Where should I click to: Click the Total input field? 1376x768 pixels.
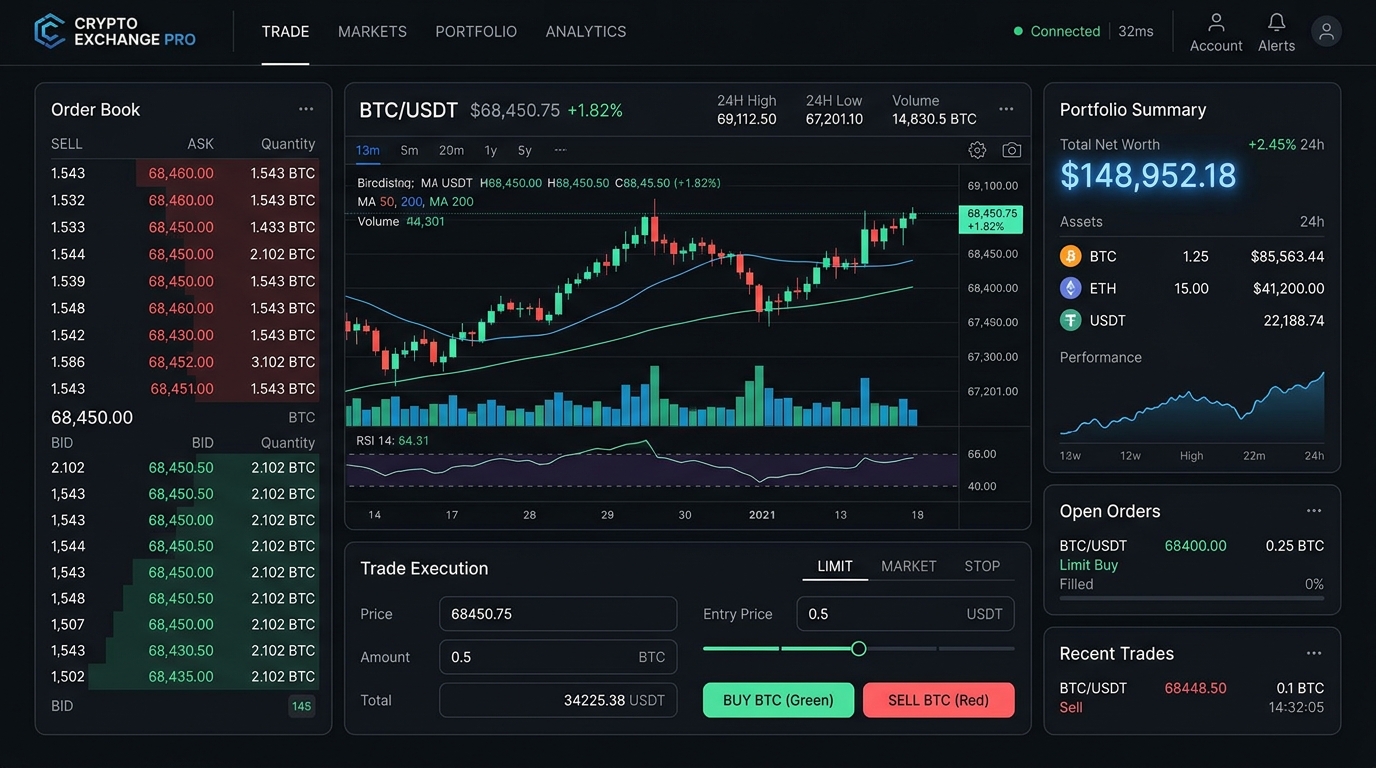(x=558, y=700)
